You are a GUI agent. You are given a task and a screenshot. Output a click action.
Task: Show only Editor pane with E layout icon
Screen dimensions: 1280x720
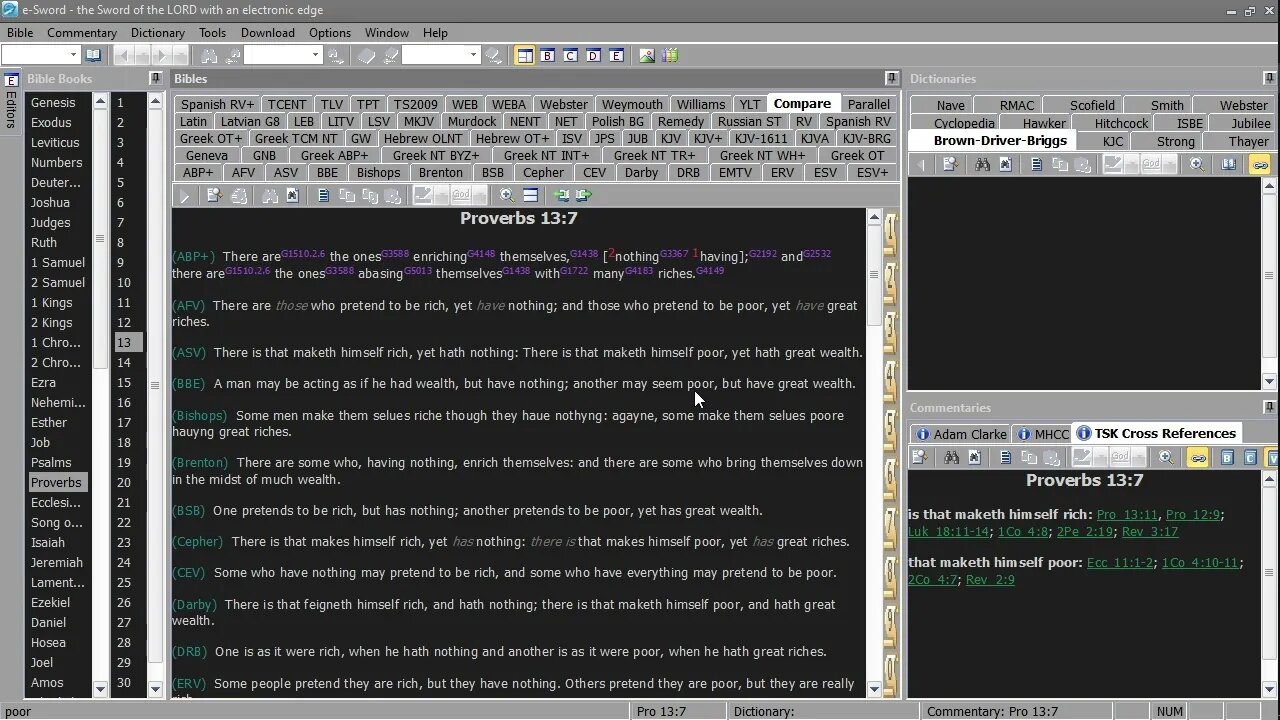click(617, 56)
